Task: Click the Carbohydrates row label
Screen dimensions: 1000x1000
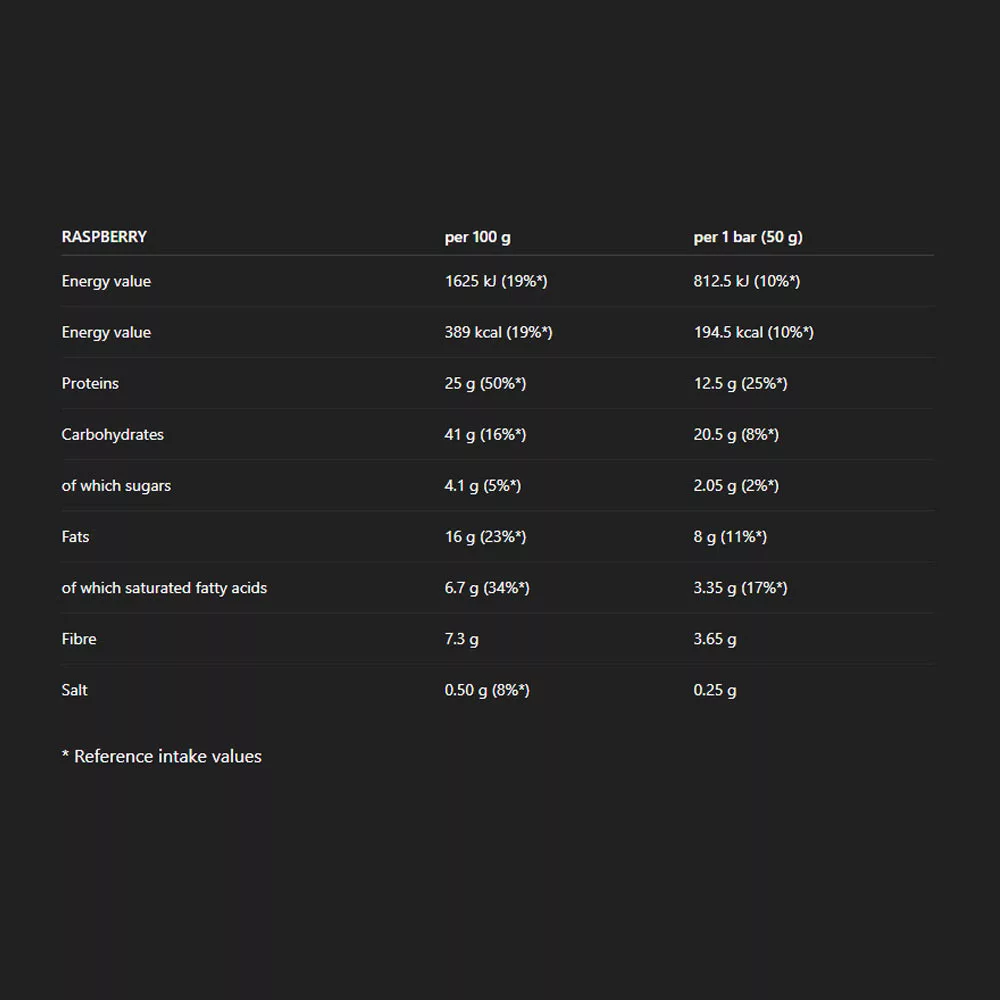Action: tap(112, 434)
